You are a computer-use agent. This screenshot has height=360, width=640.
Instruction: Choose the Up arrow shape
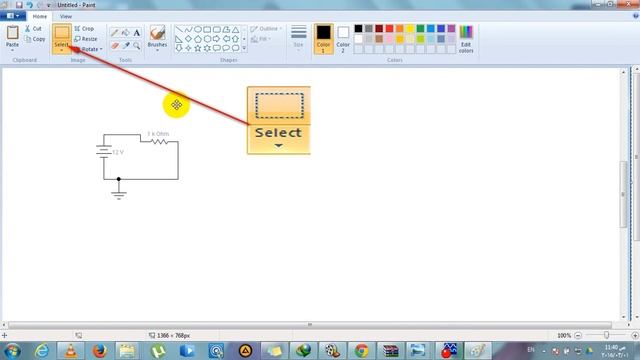pyautogui.click(x=236, y=39)
